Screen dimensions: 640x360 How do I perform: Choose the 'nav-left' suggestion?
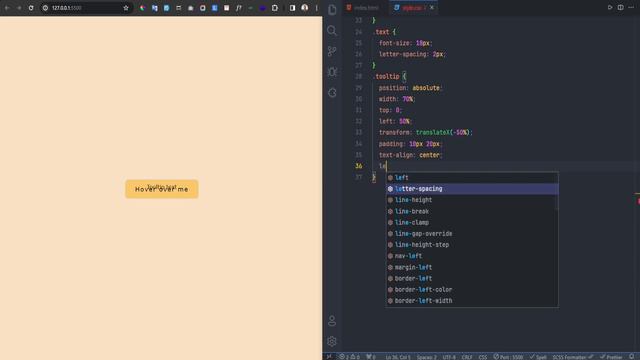(x=472, y=256)
